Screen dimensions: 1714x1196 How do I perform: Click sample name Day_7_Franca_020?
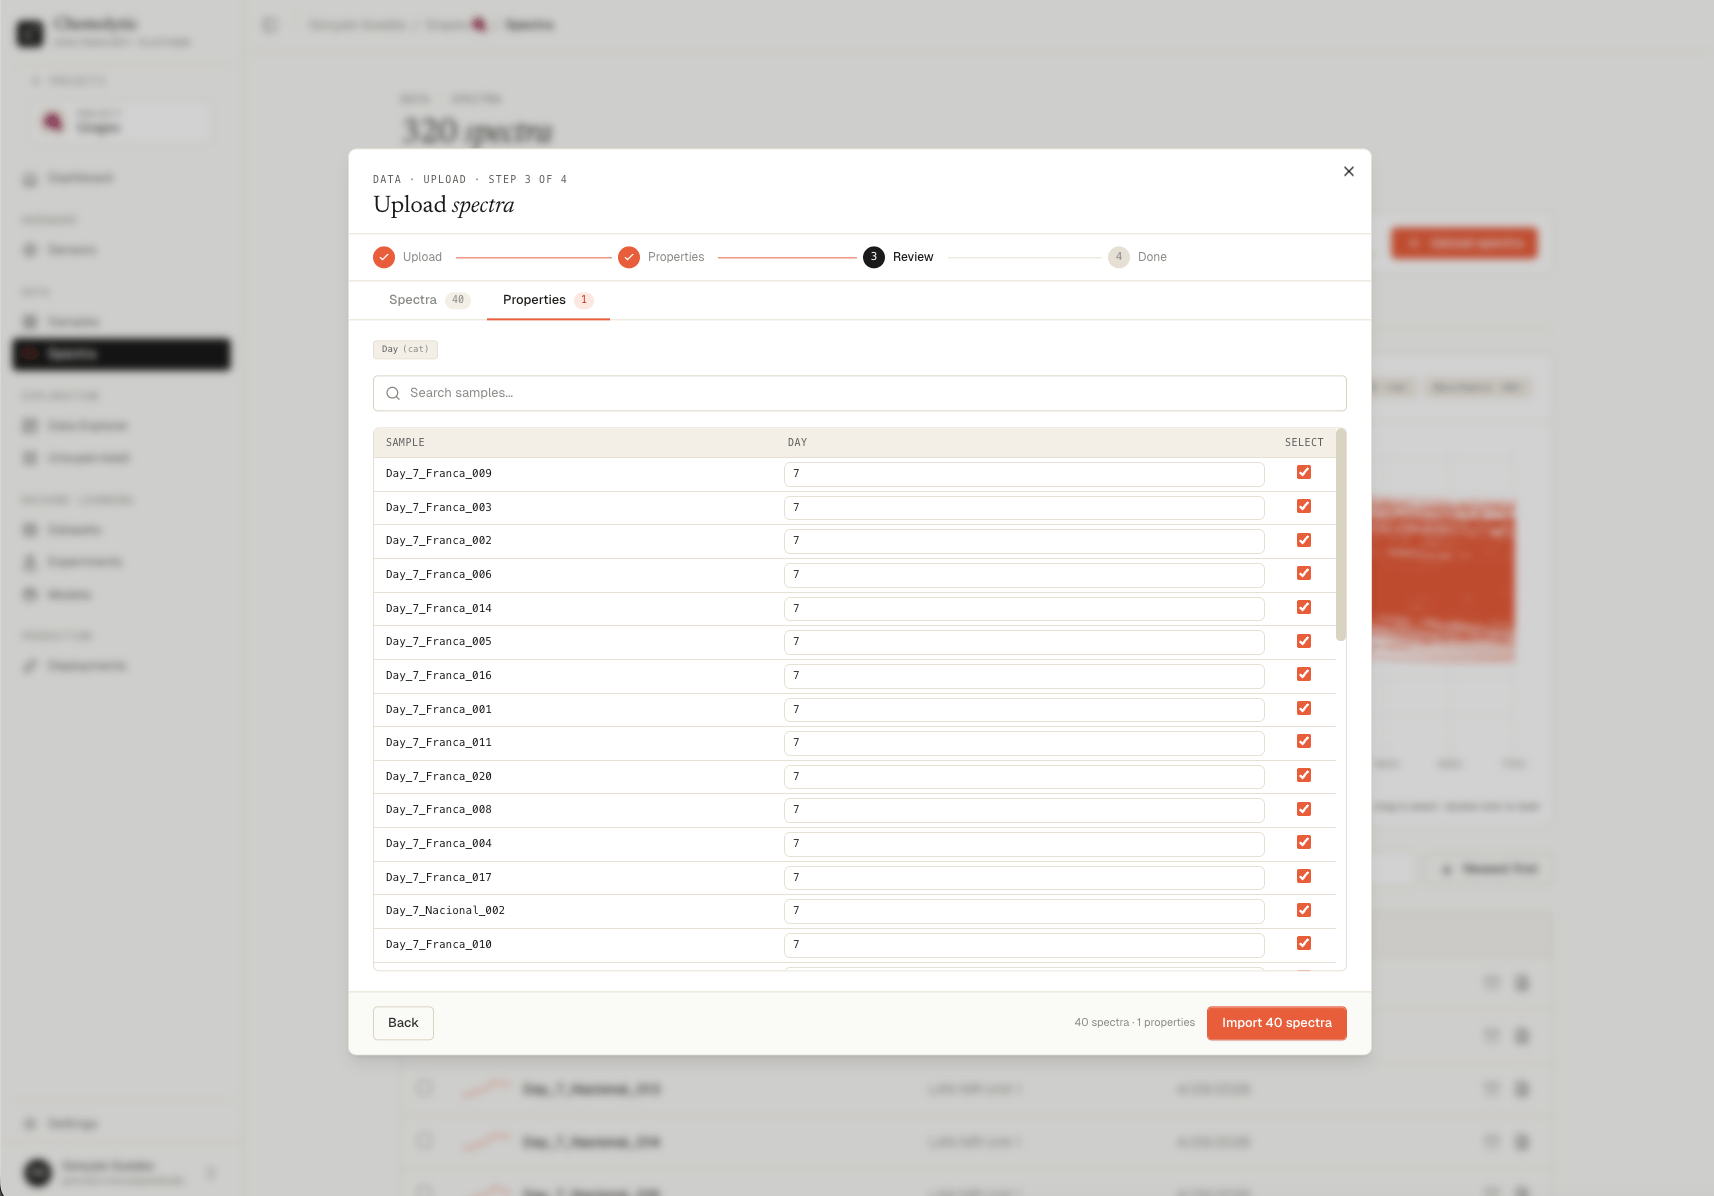tap(439, 776)
